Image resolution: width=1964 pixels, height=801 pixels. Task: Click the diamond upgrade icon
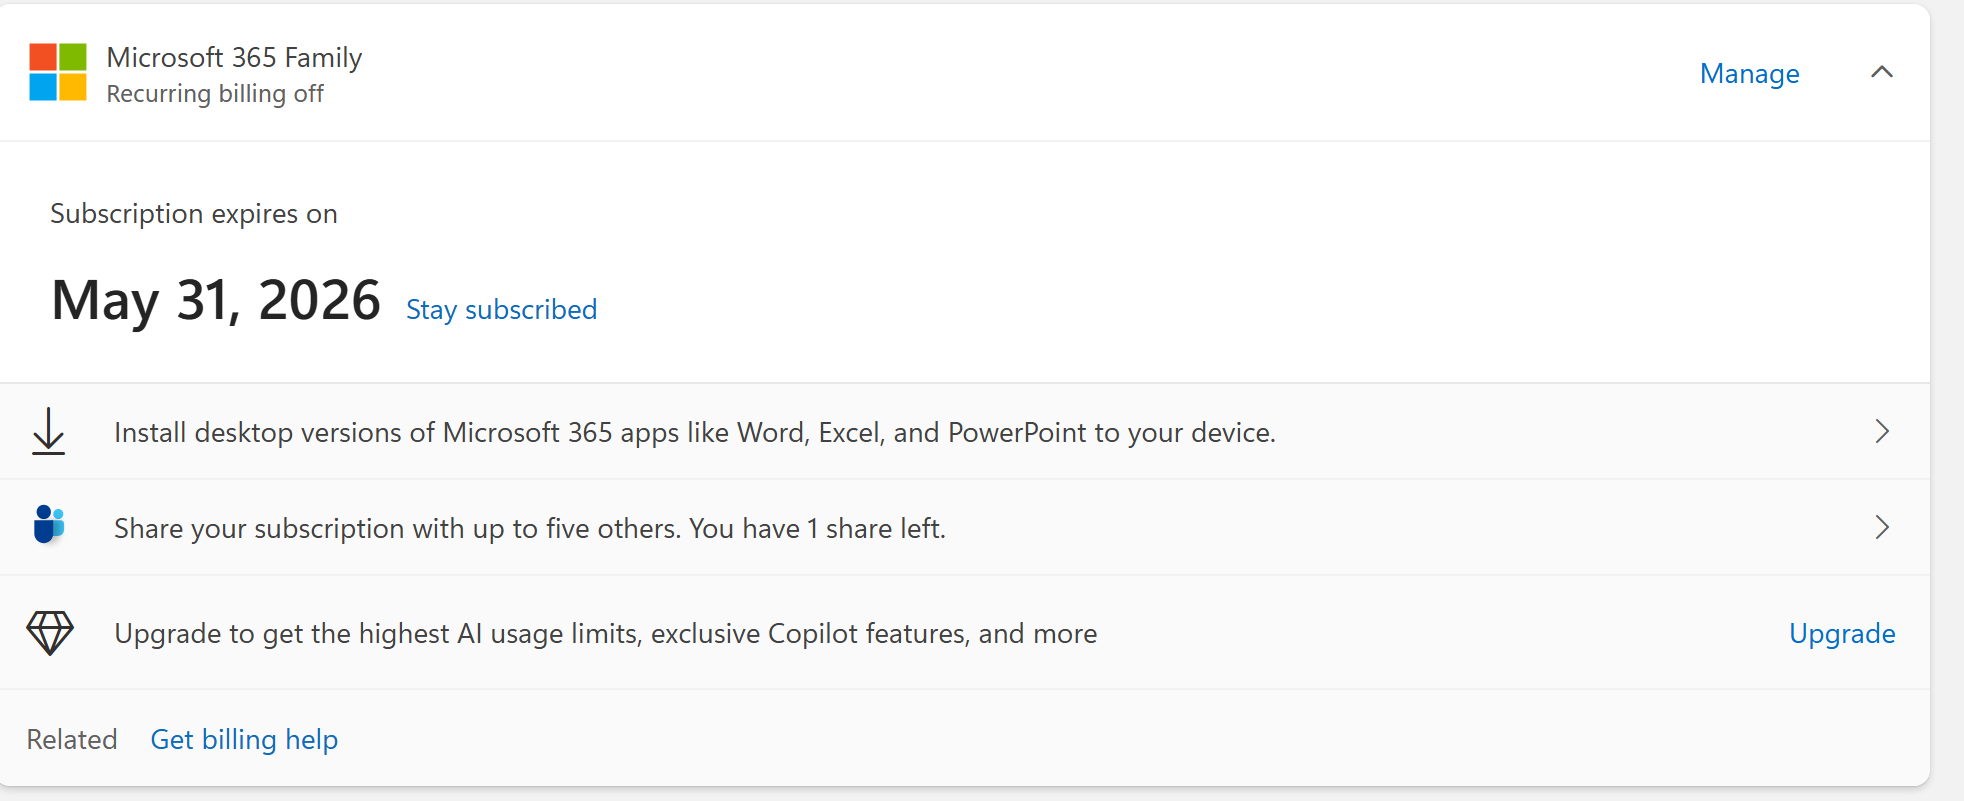coord(50,633)
